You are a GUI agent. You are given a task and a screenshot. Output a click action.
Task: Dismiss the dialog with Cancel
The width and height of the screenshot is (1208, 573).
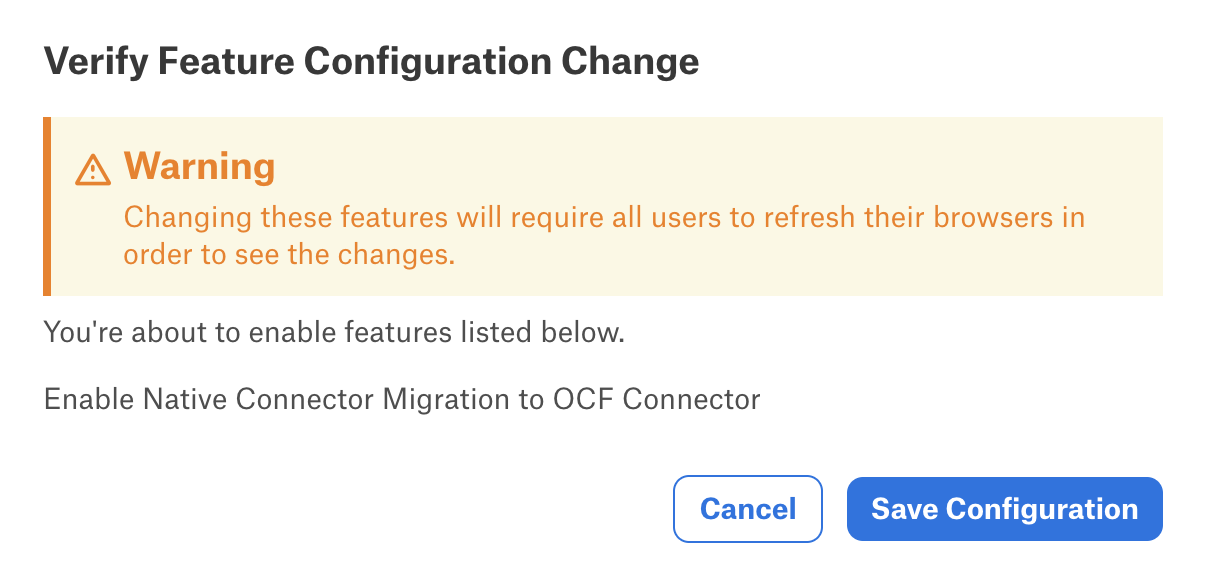(748, 509)
